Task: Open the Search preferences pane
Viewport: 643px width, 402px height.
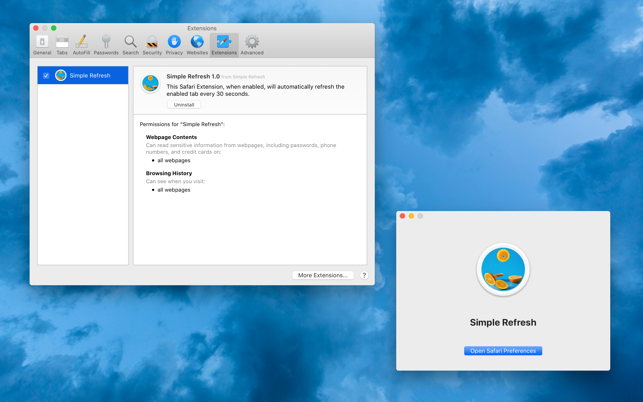Action: 130,45
